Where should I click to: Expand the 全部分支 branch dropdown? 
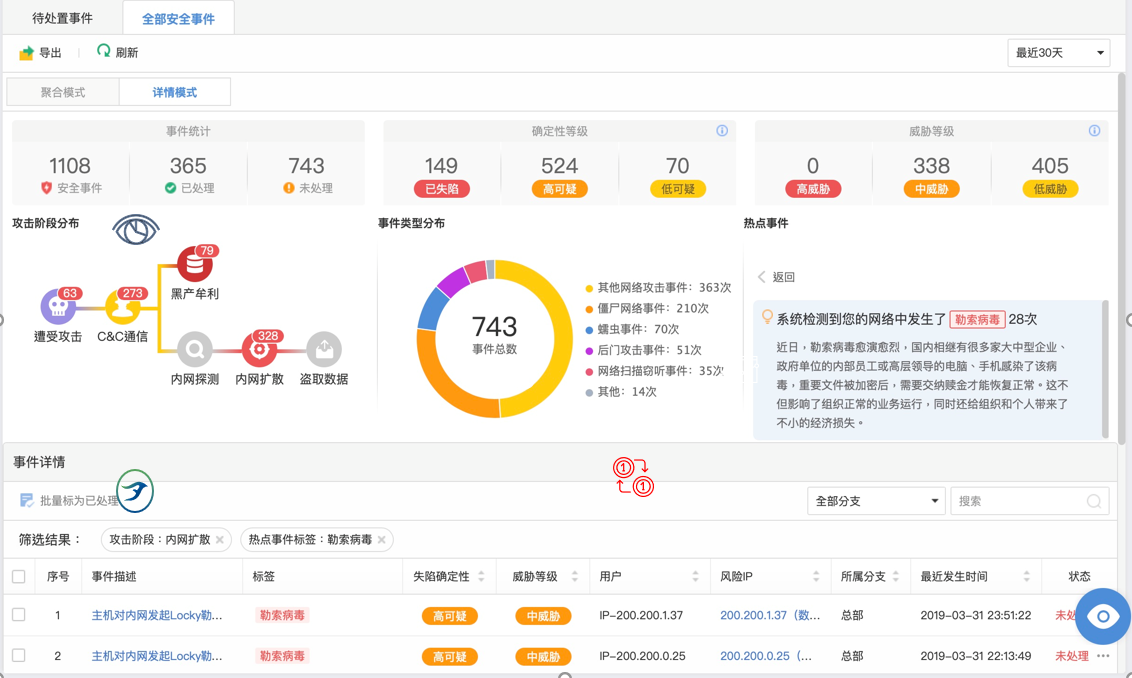point(875,501)
